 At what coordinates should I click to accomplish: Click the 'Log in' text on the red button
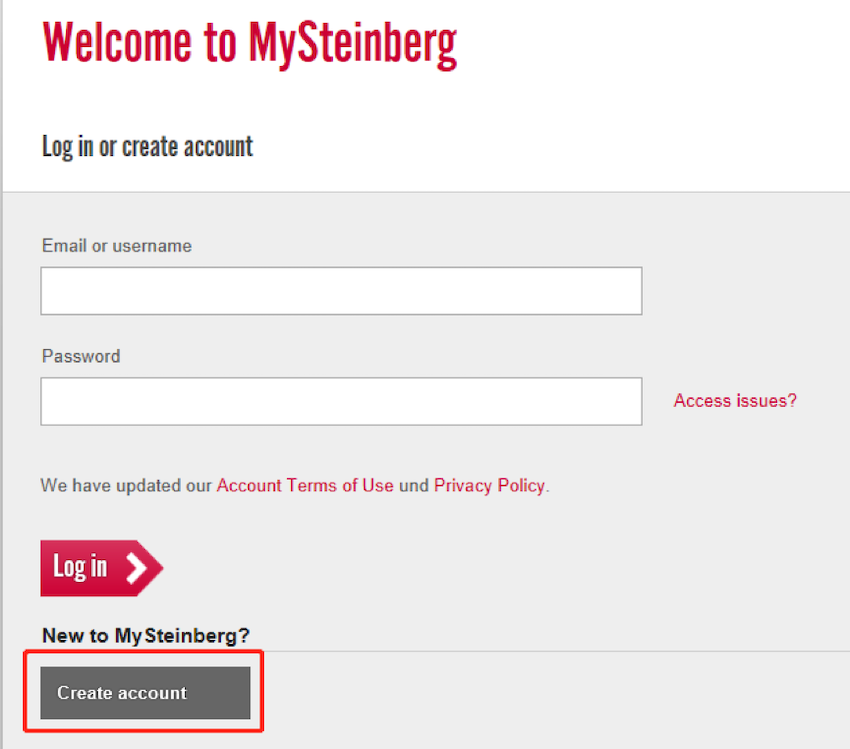(80, 568)
